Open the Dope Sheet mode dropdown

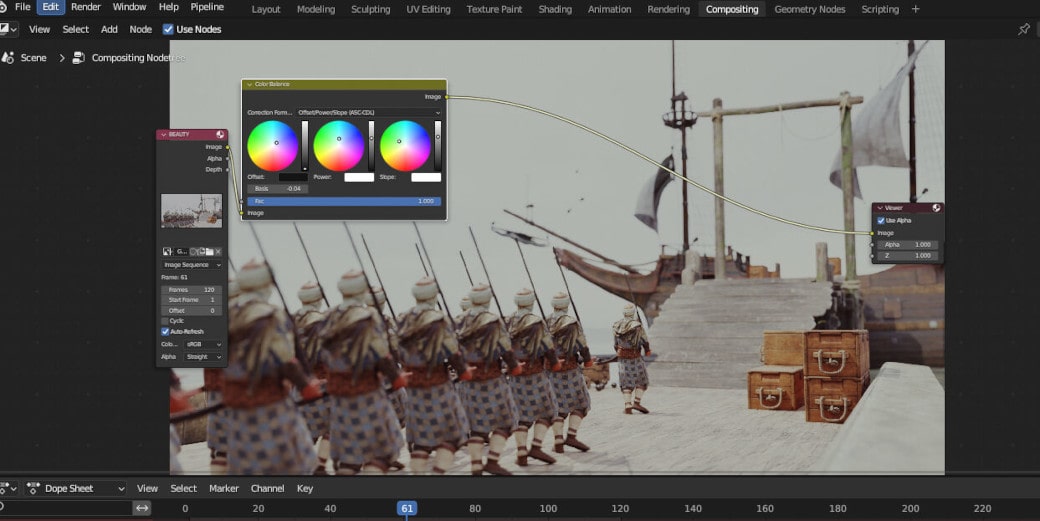75,489
